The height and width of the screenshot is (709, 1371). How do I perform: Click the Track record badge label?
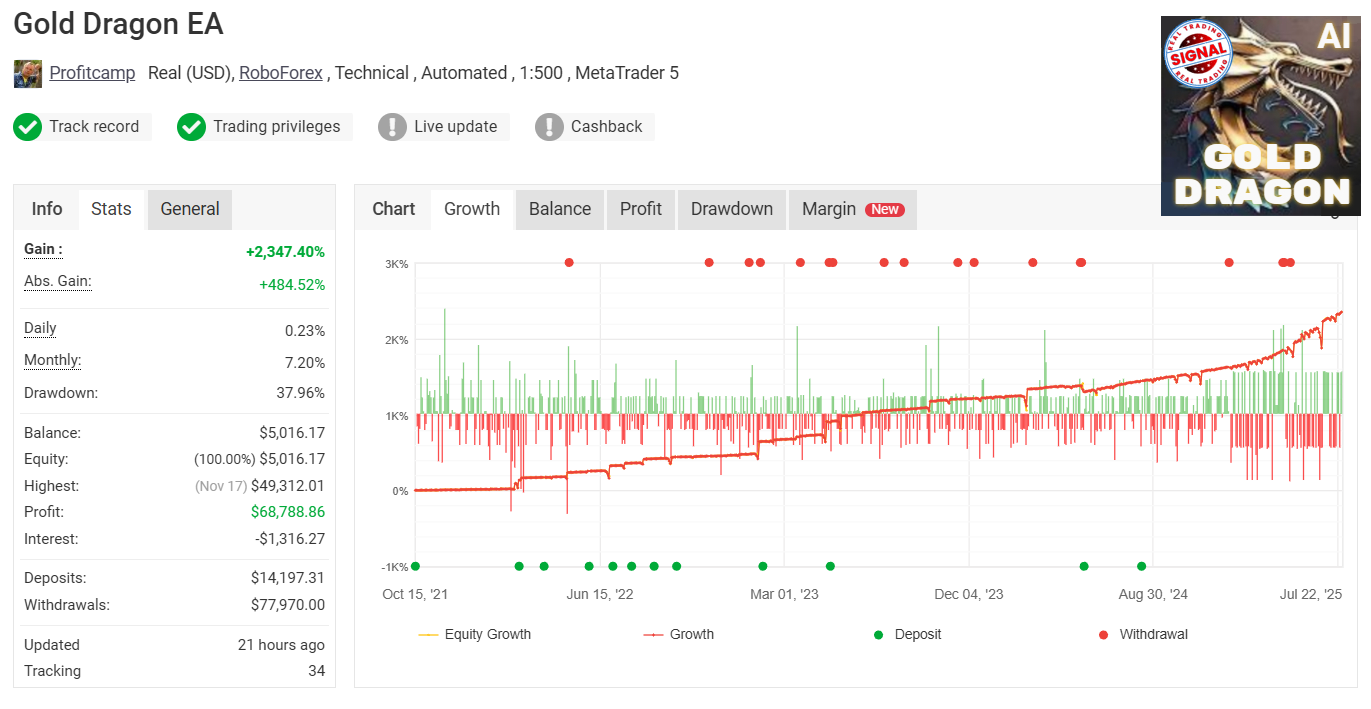(x=94, y=127)
